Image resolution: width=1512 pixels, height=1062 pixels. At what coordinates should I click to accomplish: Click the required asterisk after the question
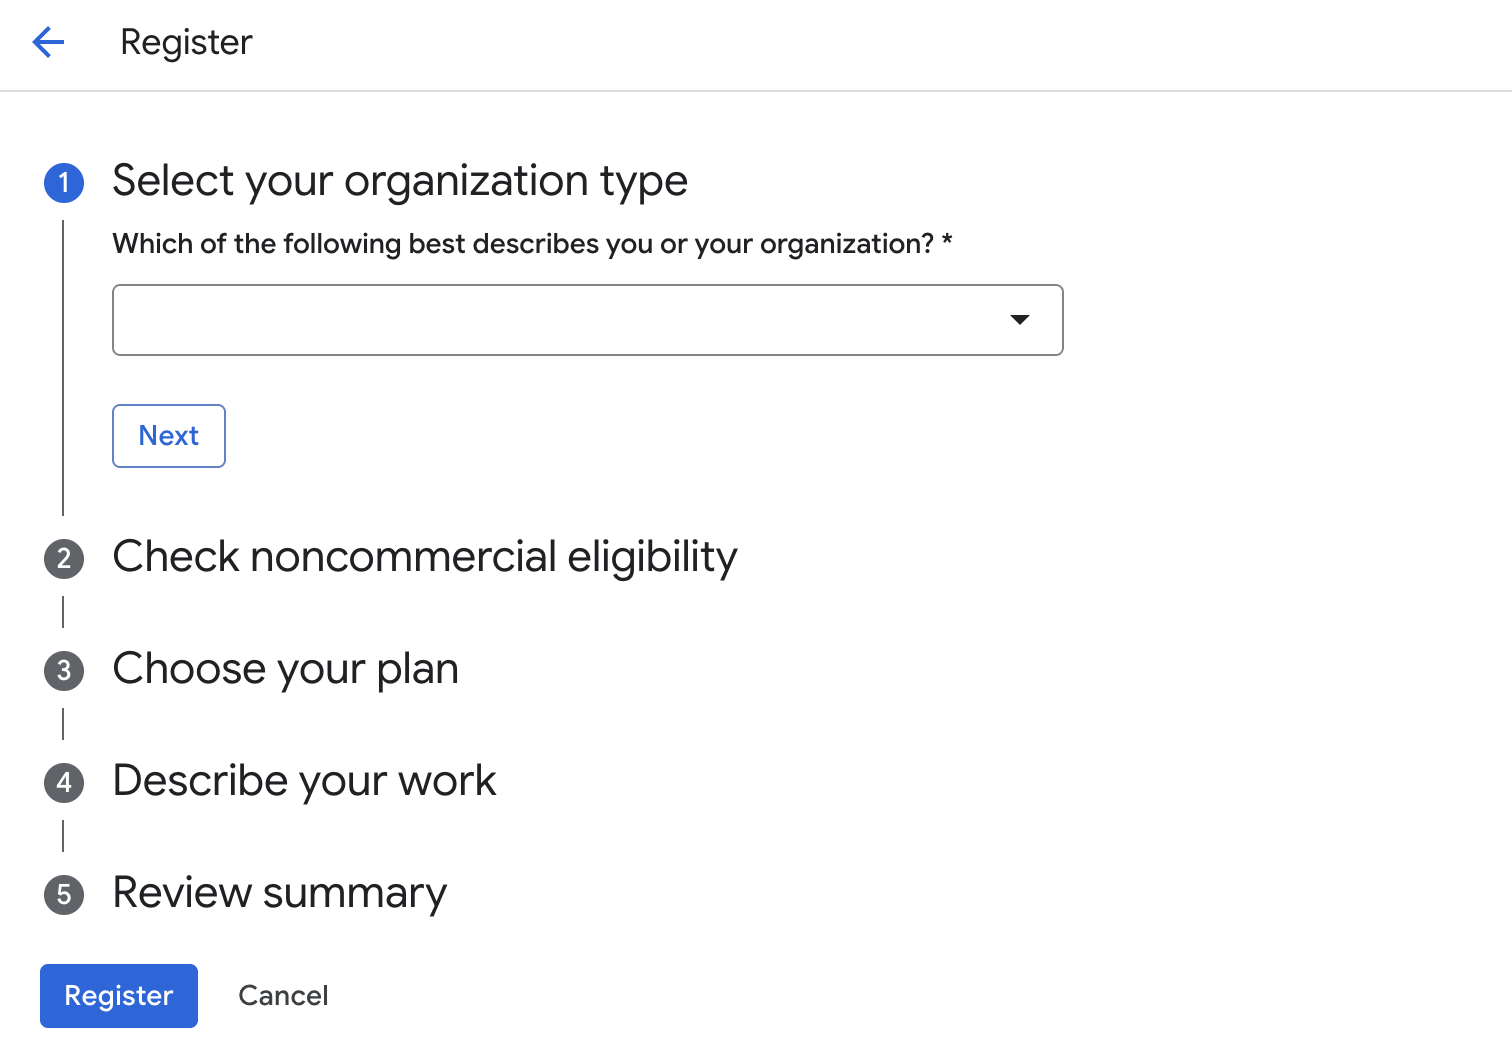(x=947, y=242)
